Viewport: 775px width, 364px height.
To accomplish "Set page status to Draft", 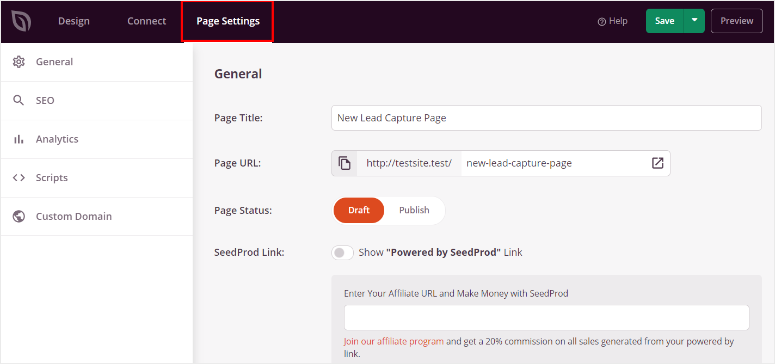I will pyautogui.click(x=359, y=210).
